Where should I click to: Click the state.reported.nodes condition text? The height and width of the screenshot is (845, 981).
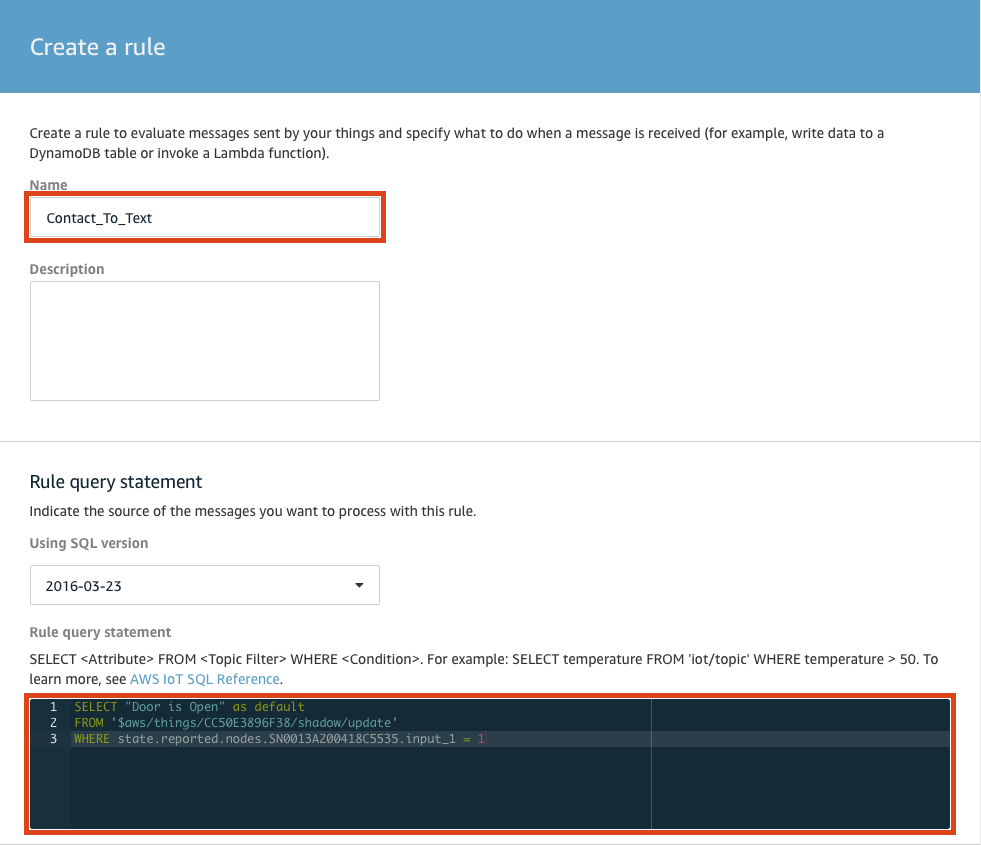(x=287, y=739)
